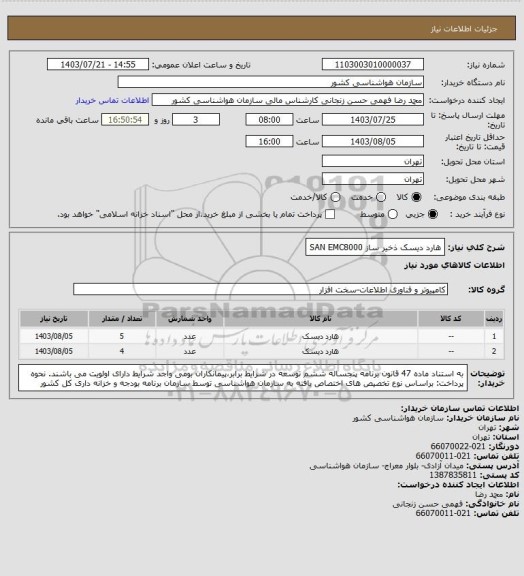524x576 pixels.
Task: Click the validity time field 16:00
Action: tap(269, 141)
